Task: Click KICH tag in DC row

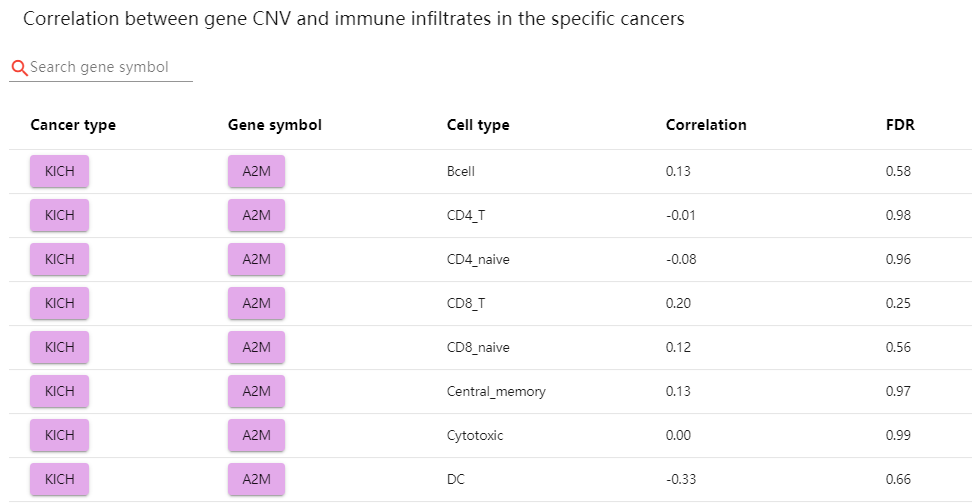Action: [x=60, y=479]
